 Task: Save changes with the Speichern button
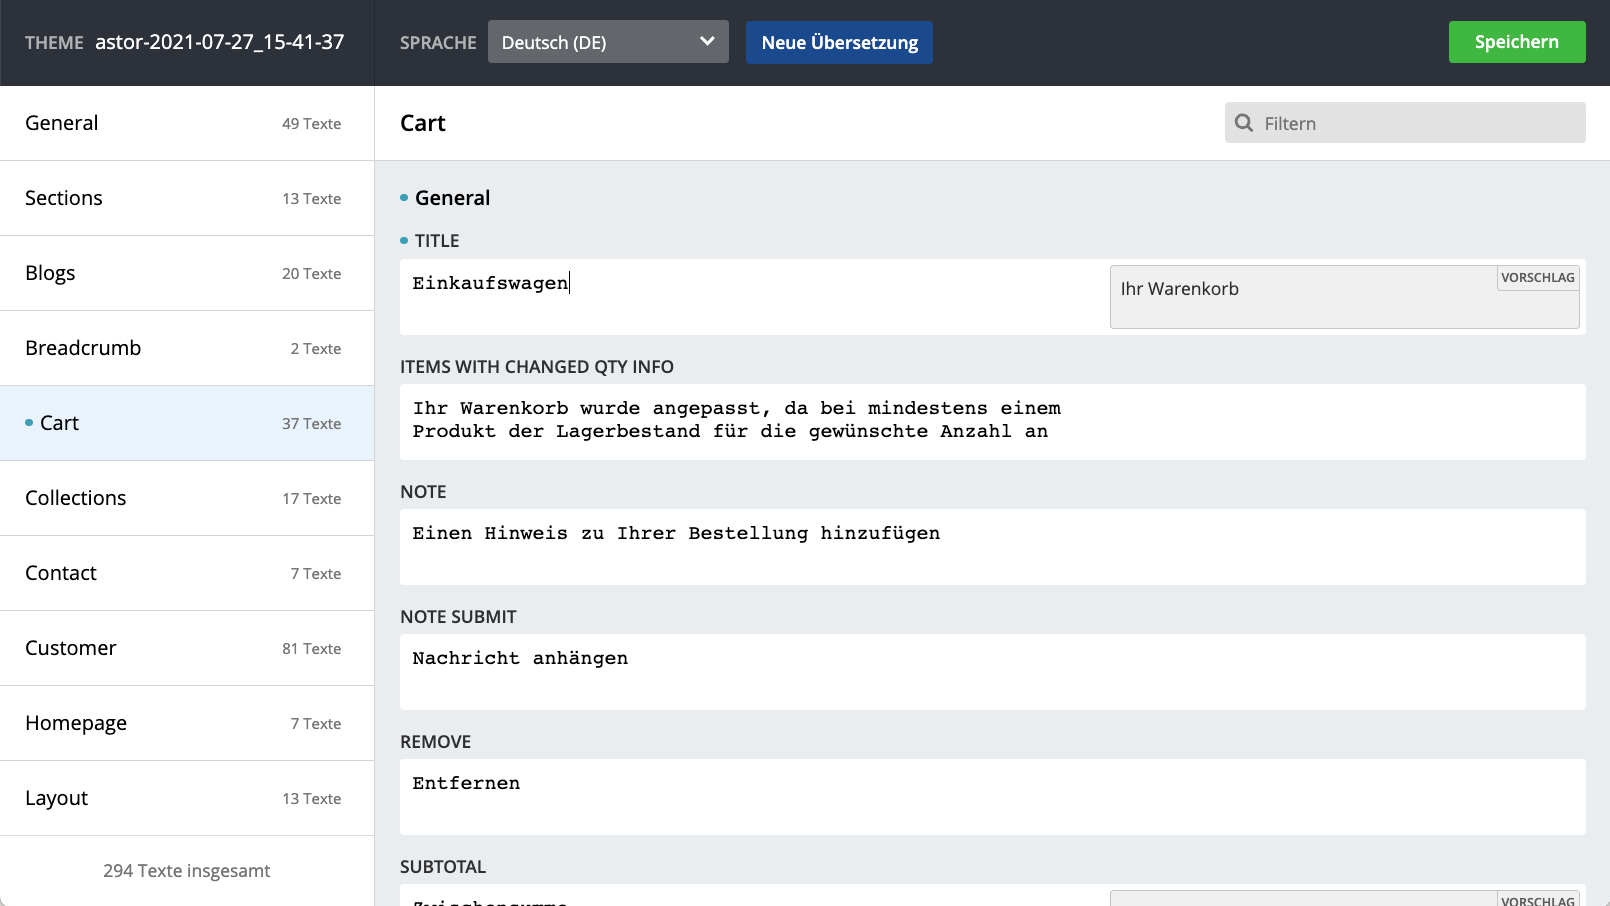tap(1517, 42)
